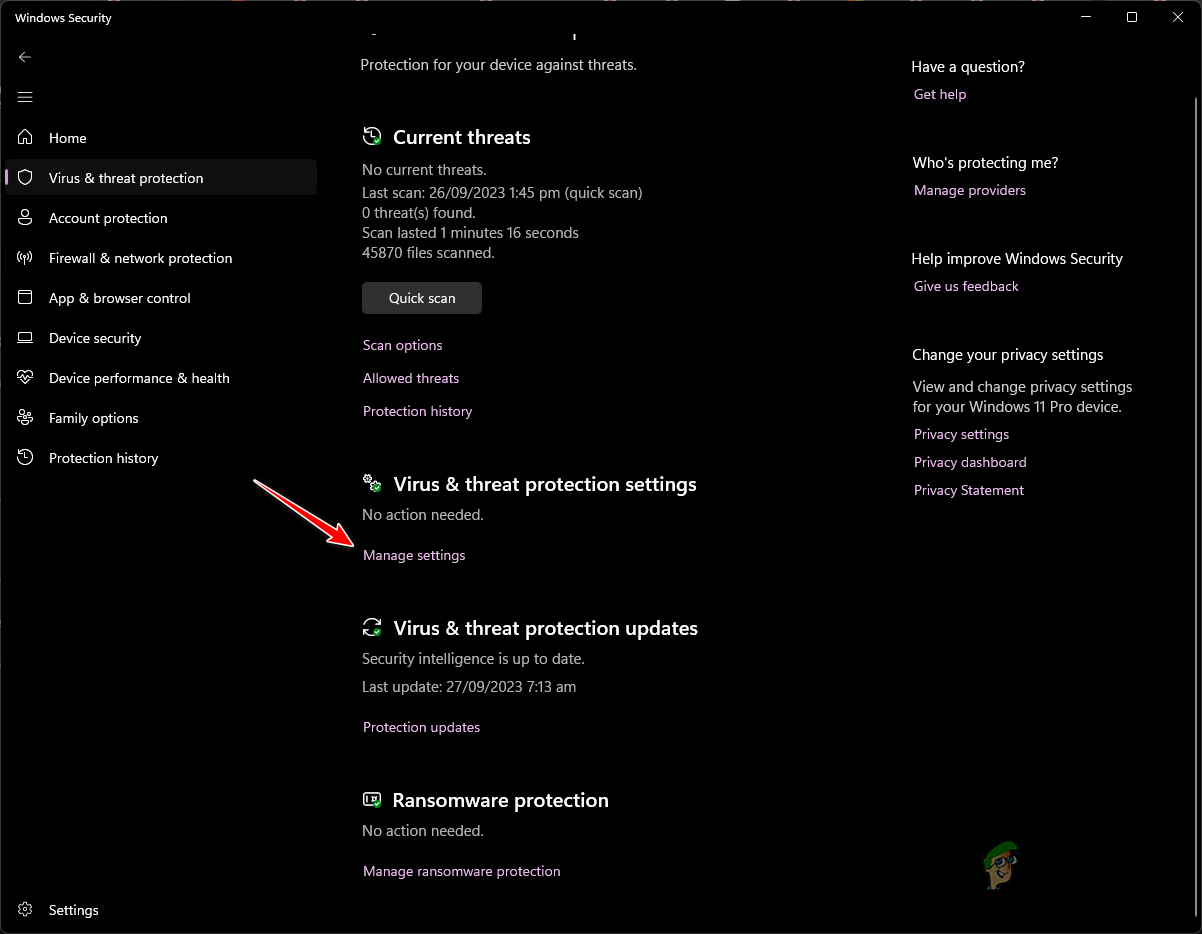Screen dimensions: 1202x934
Task: Click Give us feedback
Action: [965, 286]
